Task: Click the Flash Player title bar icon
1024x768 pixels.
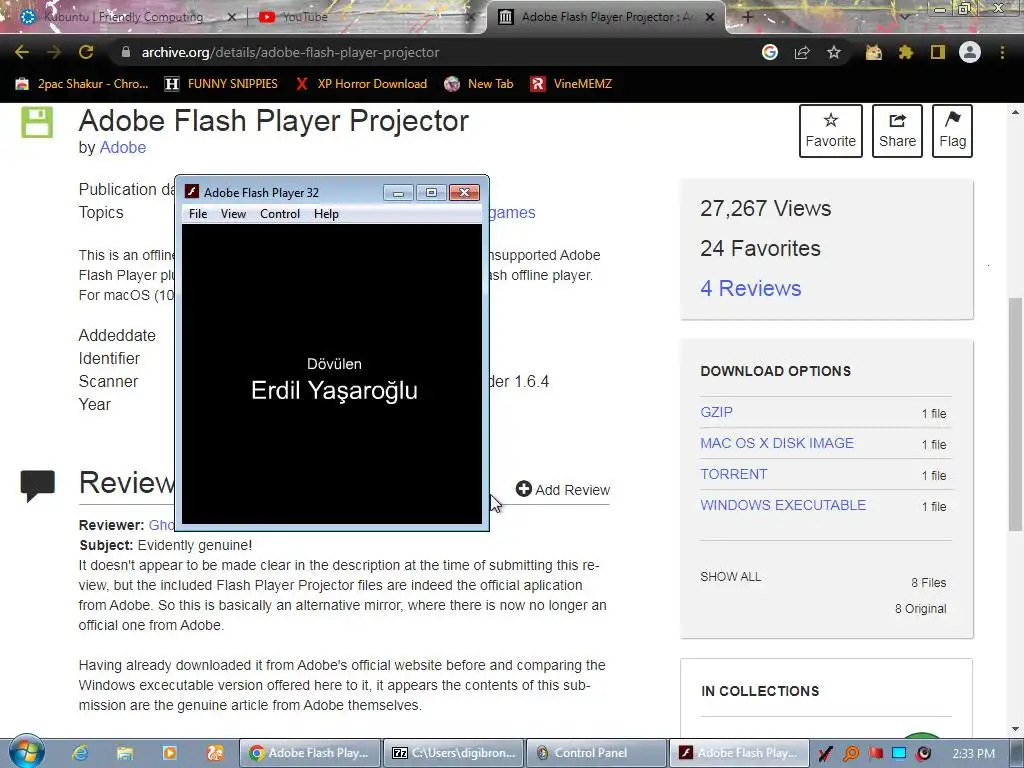Action: coord(191,191)
